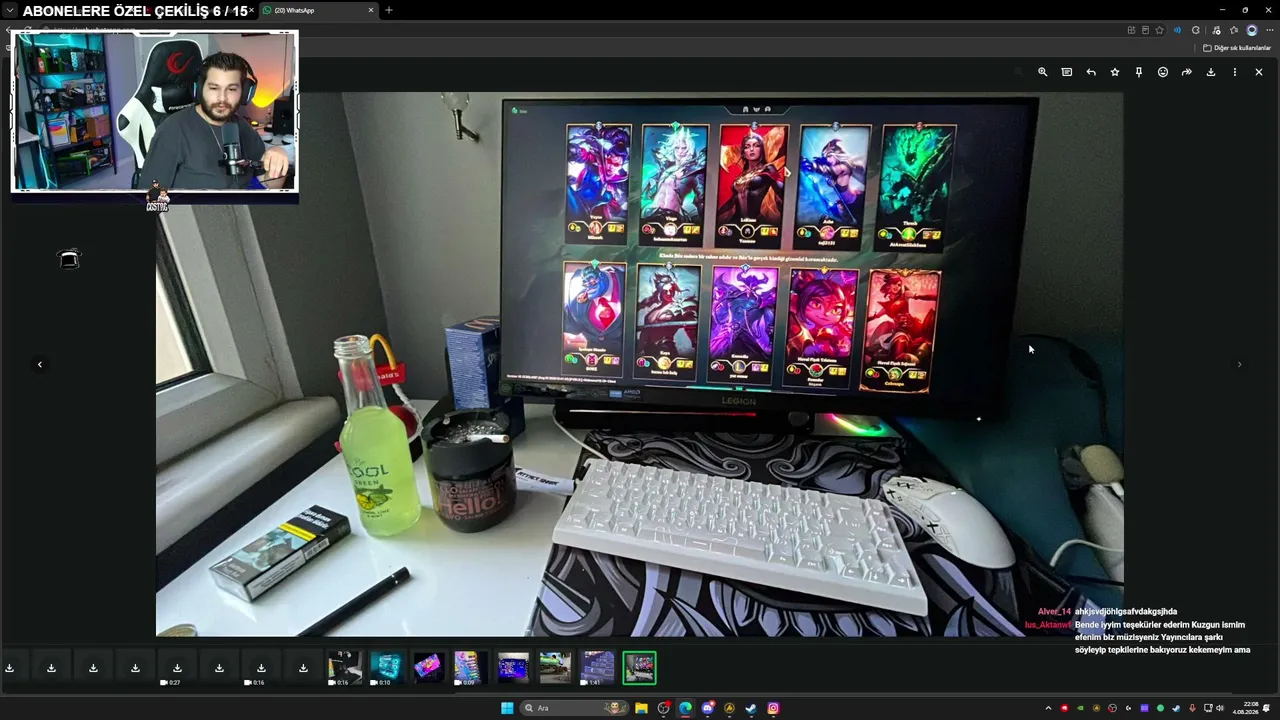Open the 0:27 video download thumbnail
The height and width of the screenshot is (720, 1280).
(177, 668)
